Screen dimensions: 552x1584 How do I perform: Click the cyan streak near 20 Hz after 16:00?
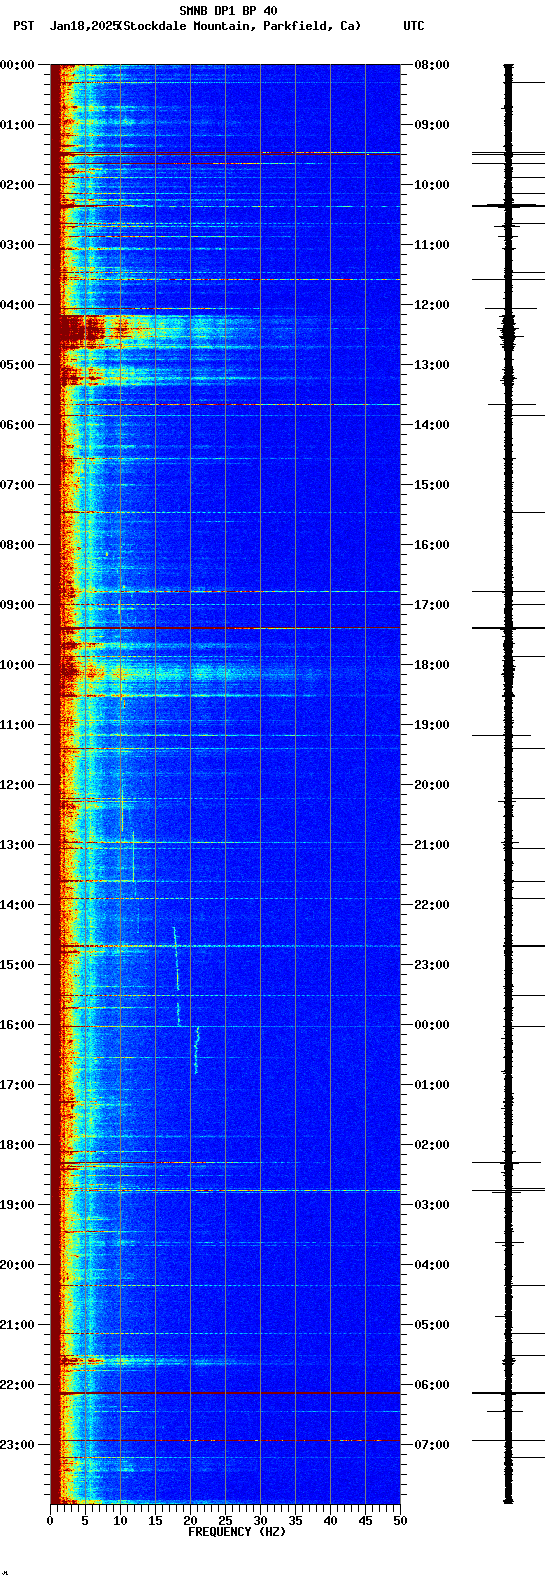pyautogui.click(x=197, y=1049)
